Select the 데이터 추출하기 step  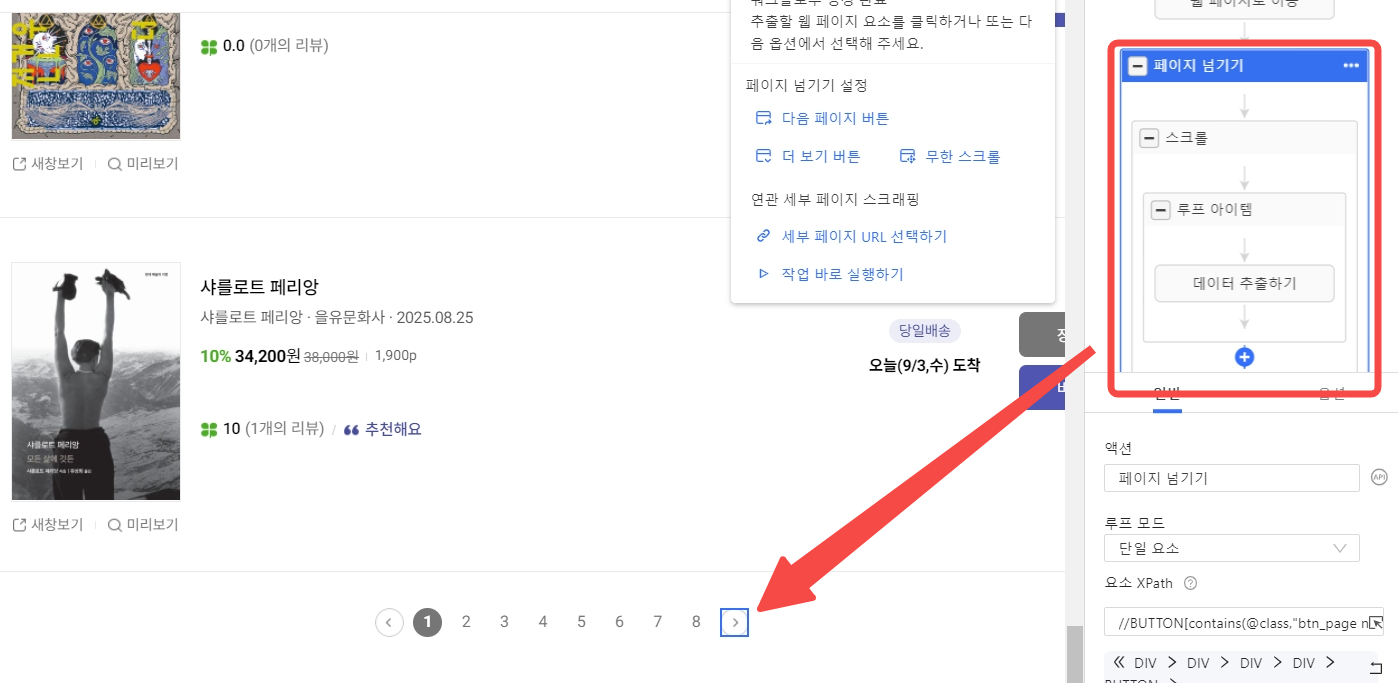coord(1245,283)
